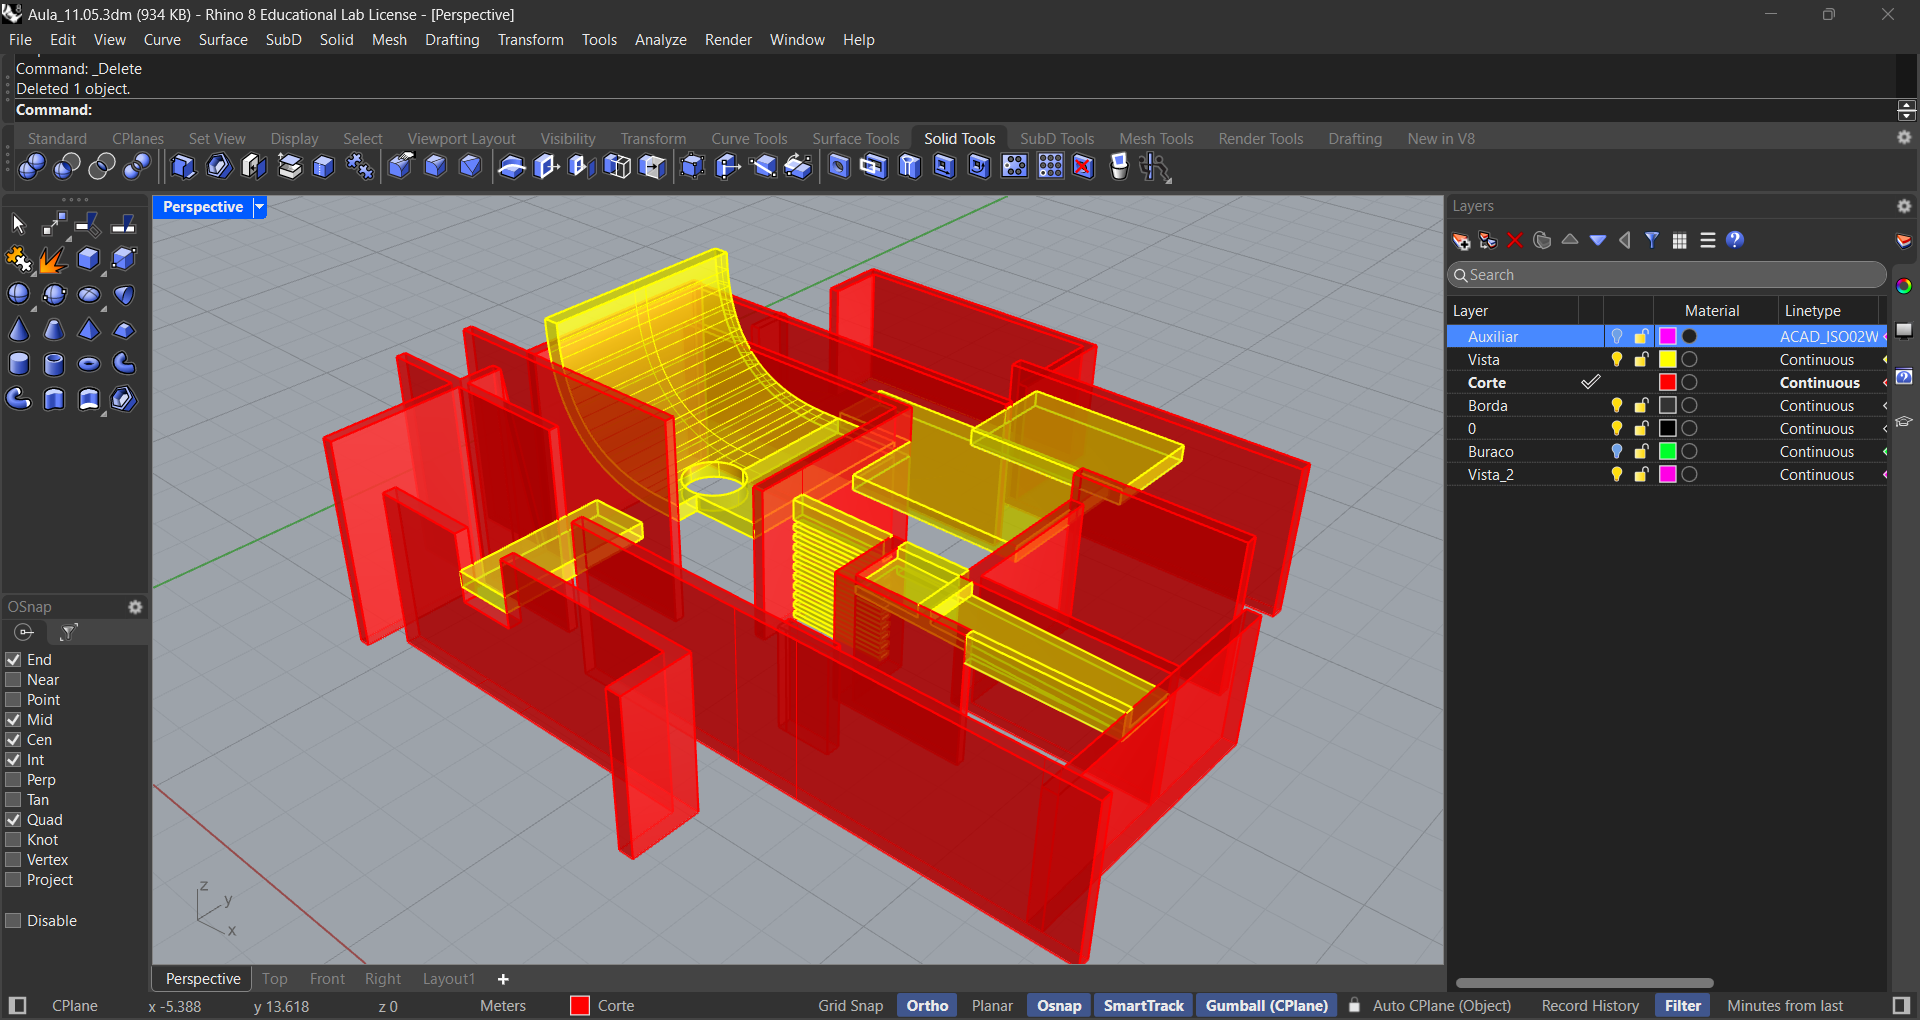Open Perspective viewport dropdown arrow
This screenshot has width=1920, height=1020.
tap(259, 207)
